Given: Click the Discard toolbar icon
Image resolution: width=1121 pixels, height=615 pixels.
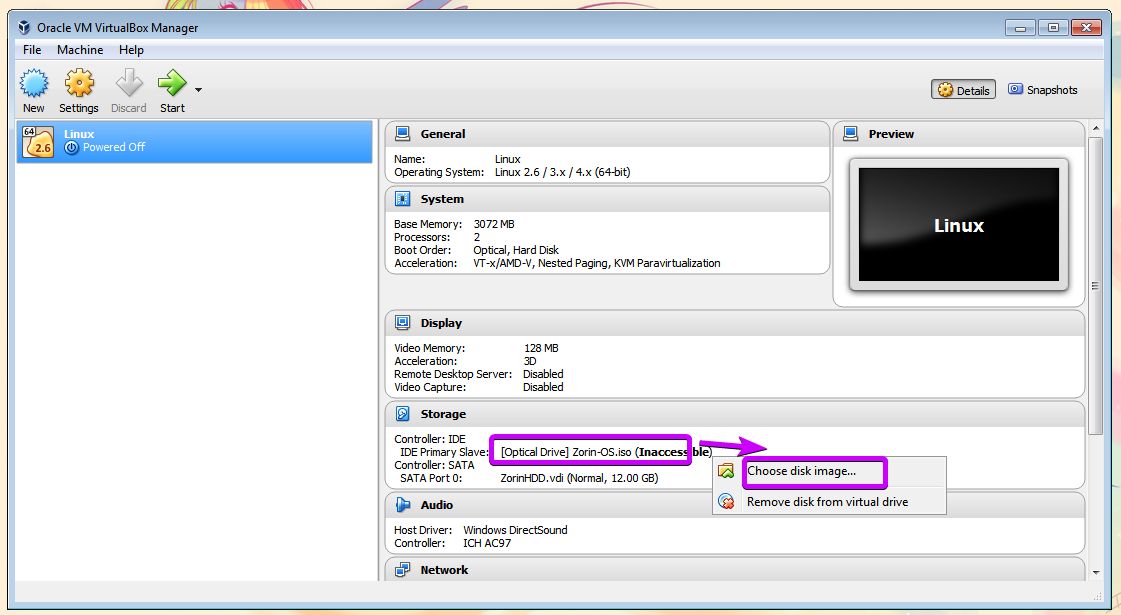Looking at the screenshot, I should click(129, 83).
